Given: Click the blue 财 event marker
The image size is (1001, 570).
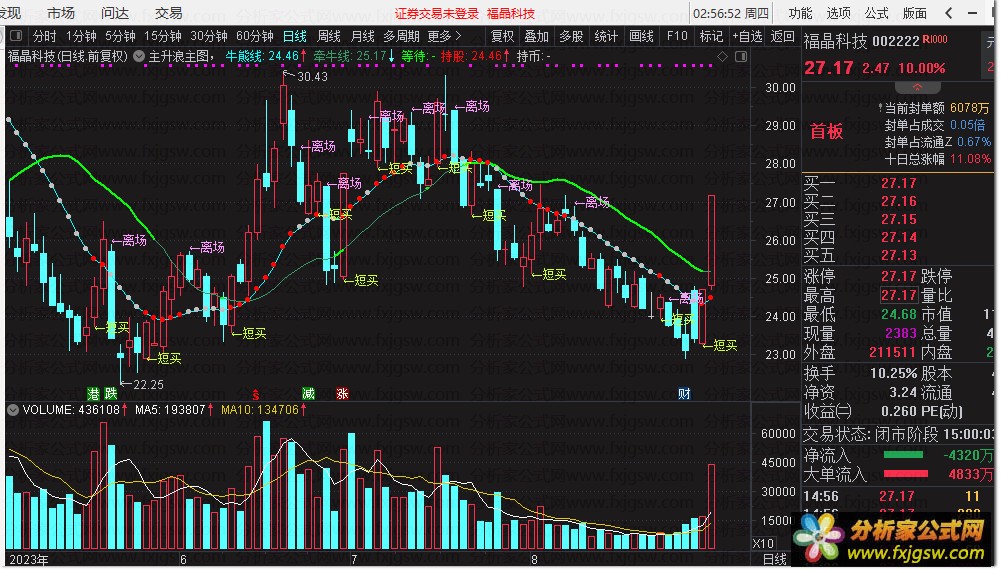Looking at the screenshot, I should tap(684, 393).
